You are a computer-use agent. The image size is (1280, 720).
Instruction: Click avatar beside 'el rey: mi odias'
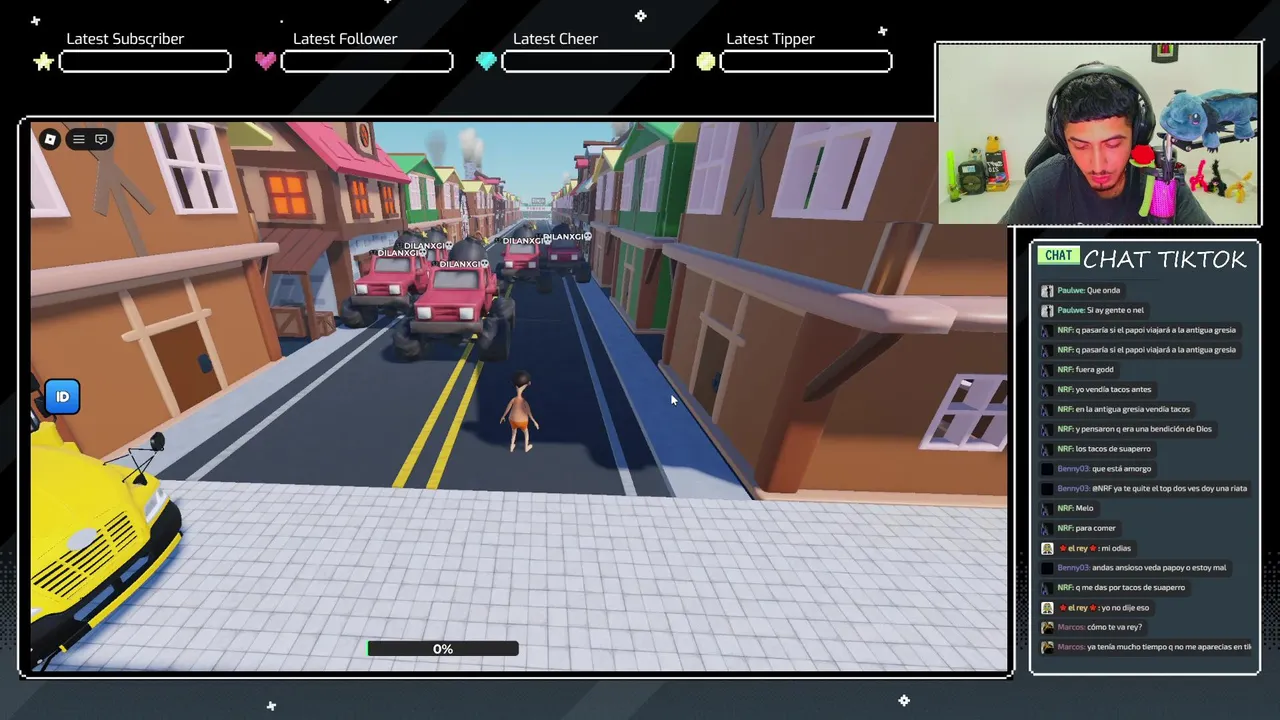[1047, 548]
